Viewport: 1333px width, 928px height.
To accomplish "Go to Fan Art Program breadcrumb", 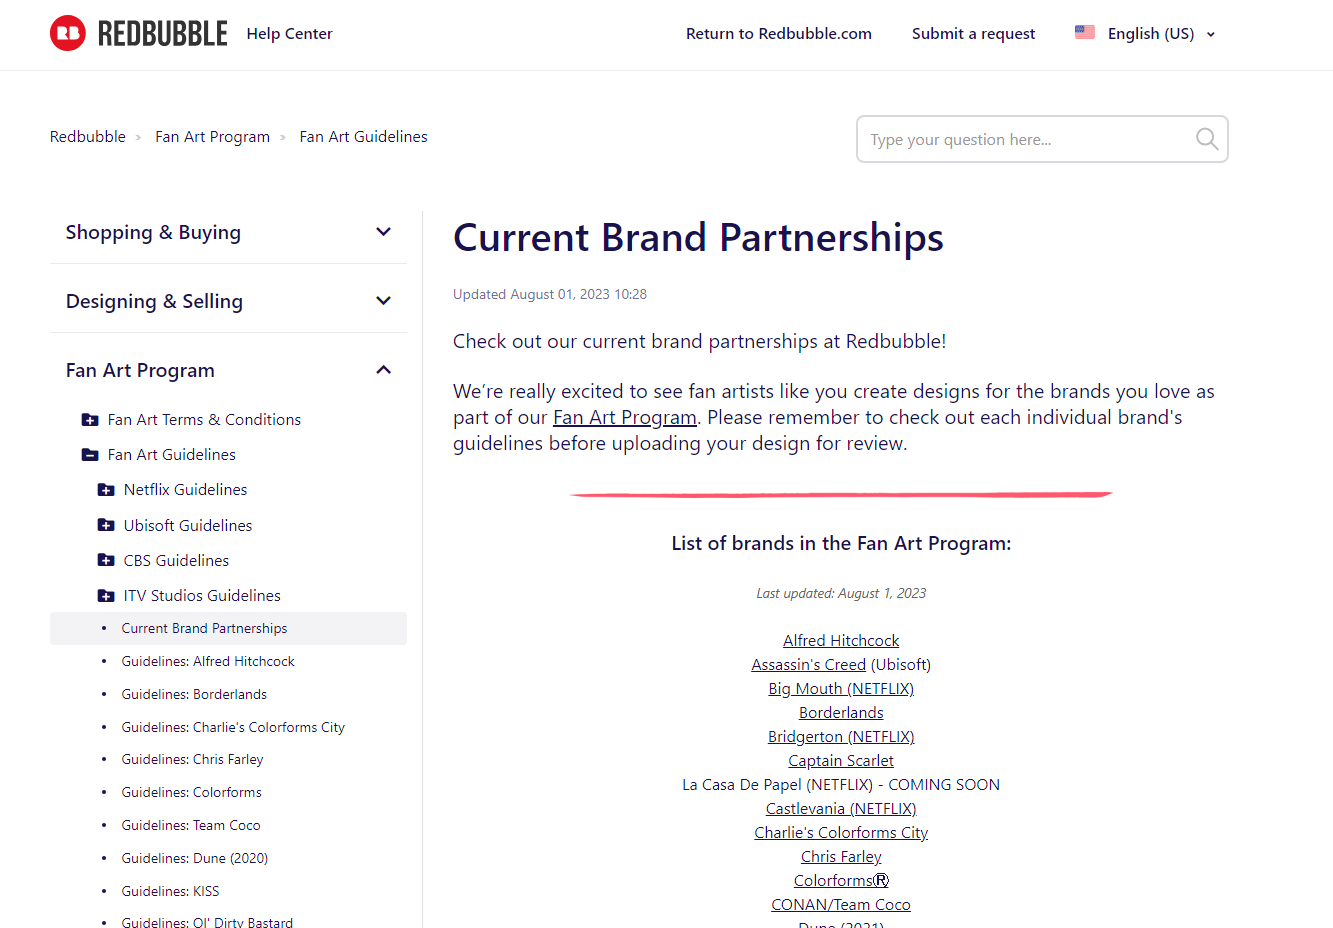I will tap(212, 137).
